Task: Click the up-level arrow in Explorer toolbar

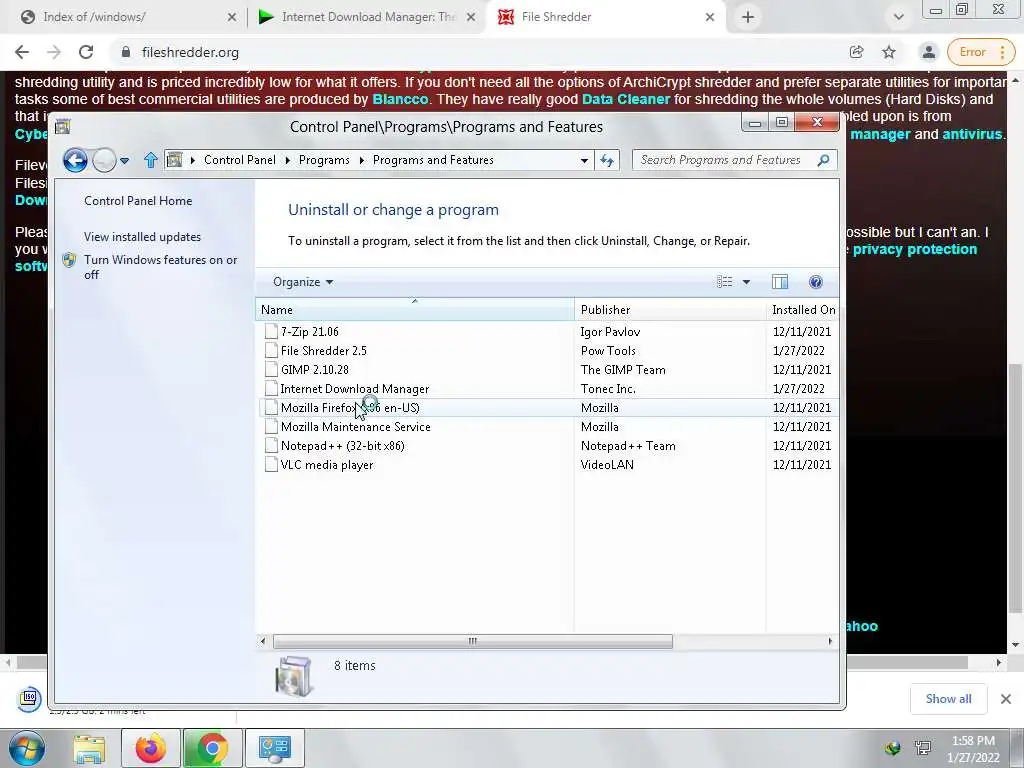Action: coord(151,160)
